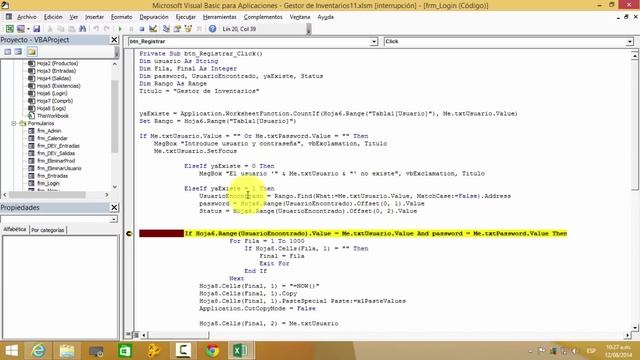This screenshot has height=360, width=640.
Task: Click the Undo arrow icon
Action: [96, 29]
